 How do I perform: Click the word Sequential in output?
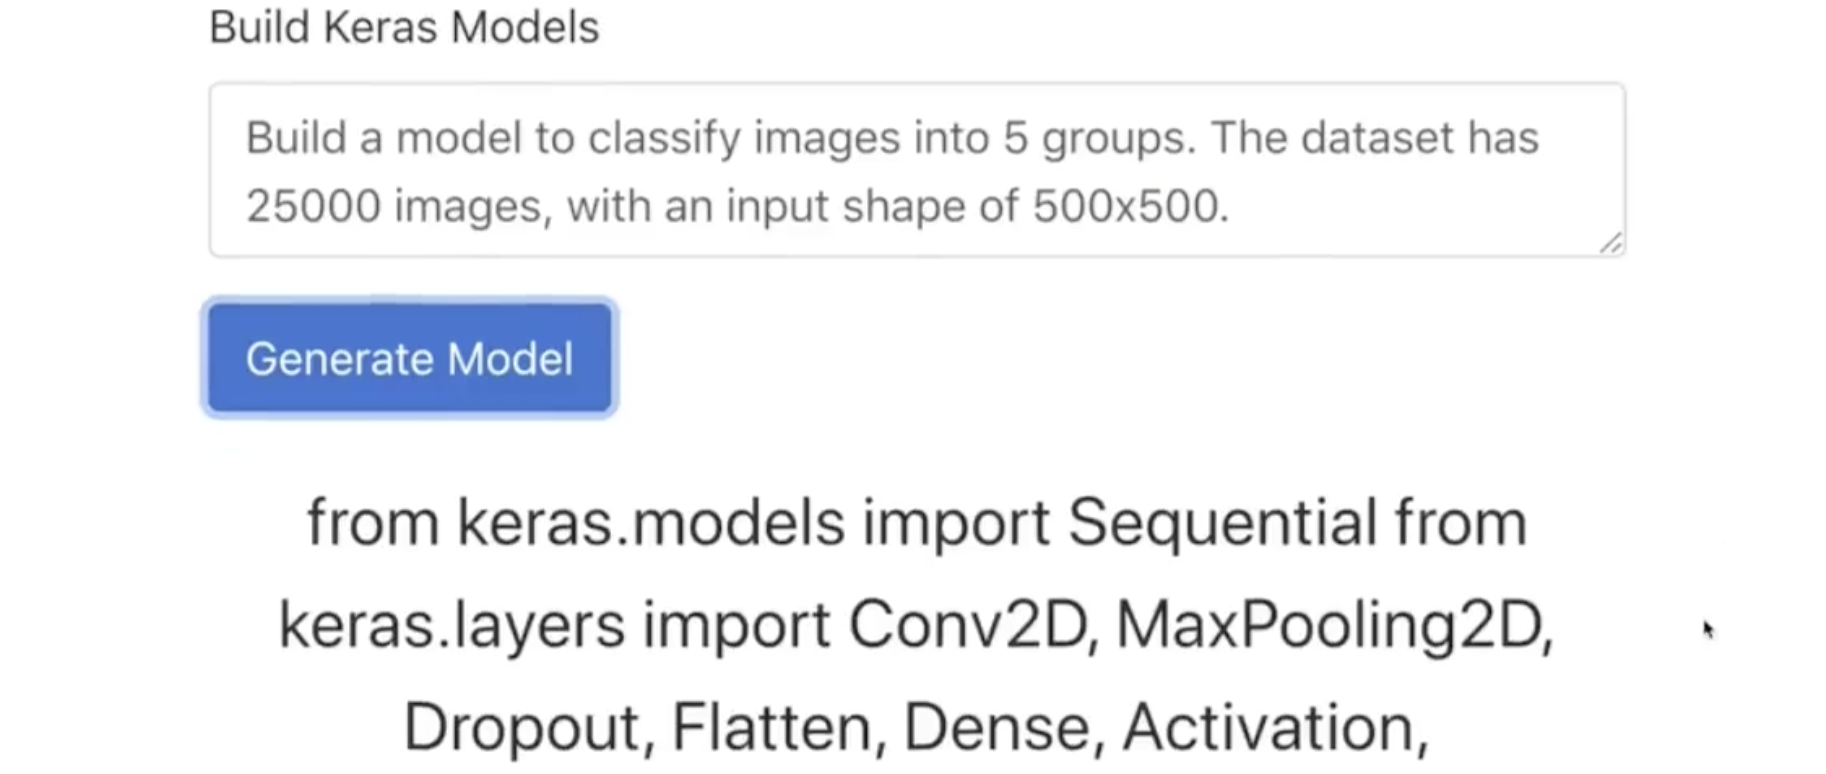coord(1222,522)
